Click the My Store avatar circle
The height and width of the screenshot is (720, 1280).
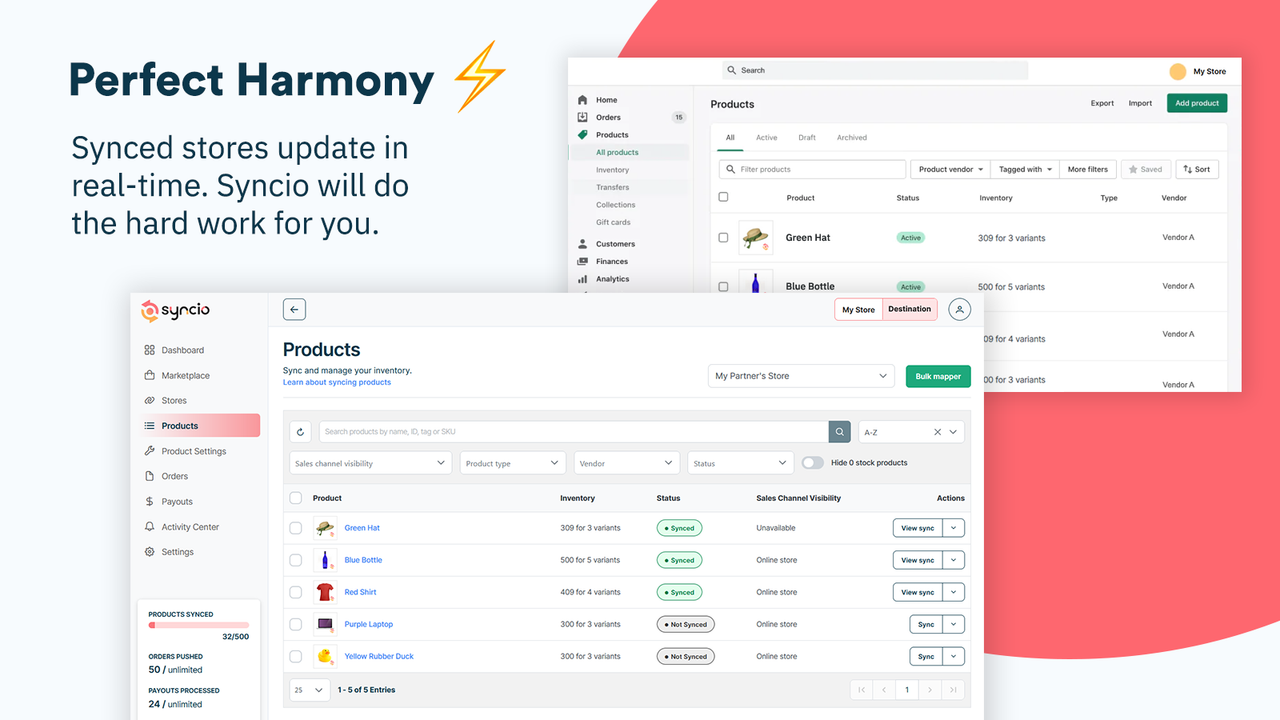[1178, 71]
